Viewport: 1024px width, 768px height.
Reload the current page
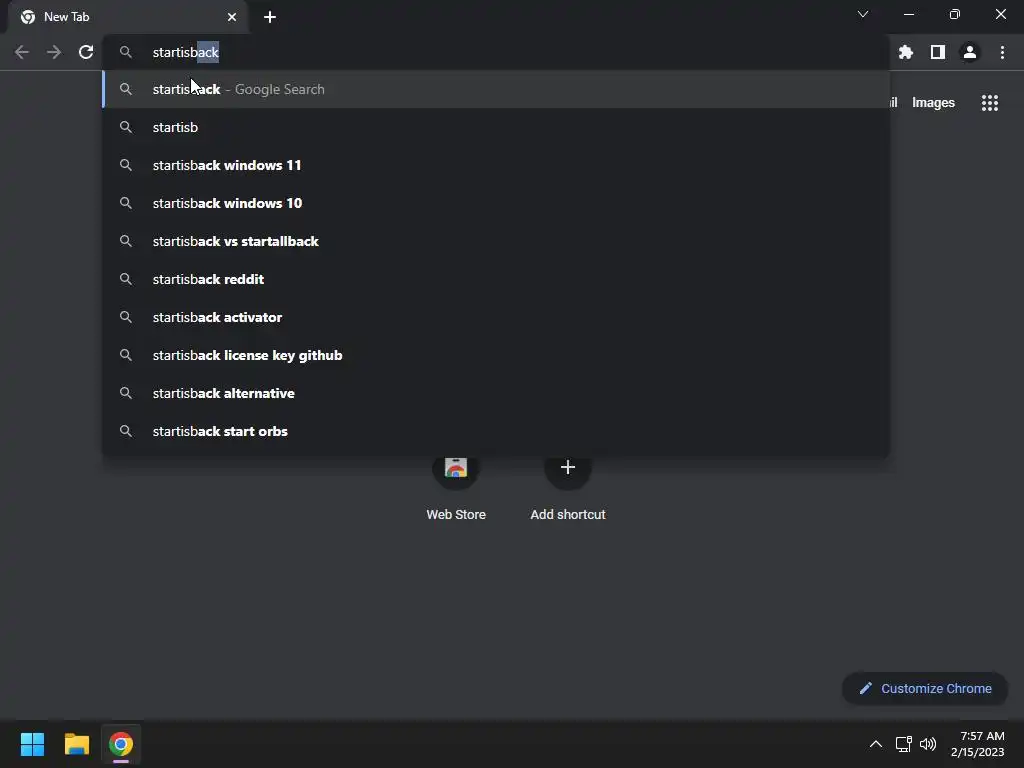(x=86, y=52)
